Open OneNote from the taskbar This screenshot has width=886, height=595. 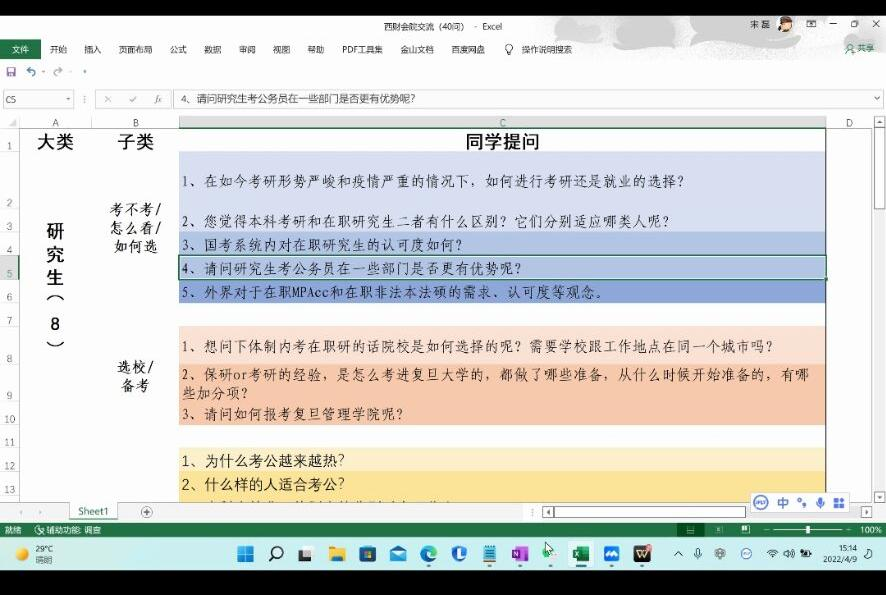click(x=519, y=554)
